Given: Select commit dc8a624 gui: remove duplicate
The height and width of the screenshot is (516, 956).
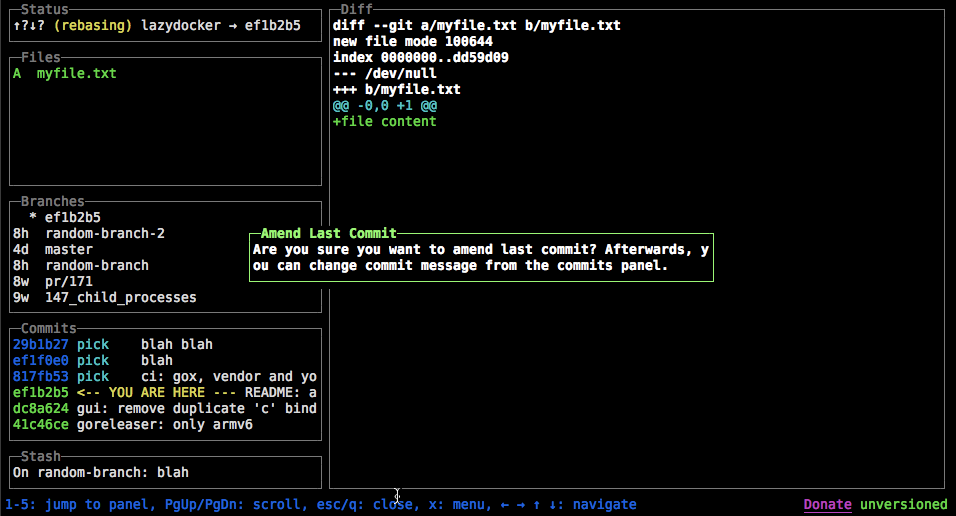Looking at the screenshot, I should coord(165,408).
